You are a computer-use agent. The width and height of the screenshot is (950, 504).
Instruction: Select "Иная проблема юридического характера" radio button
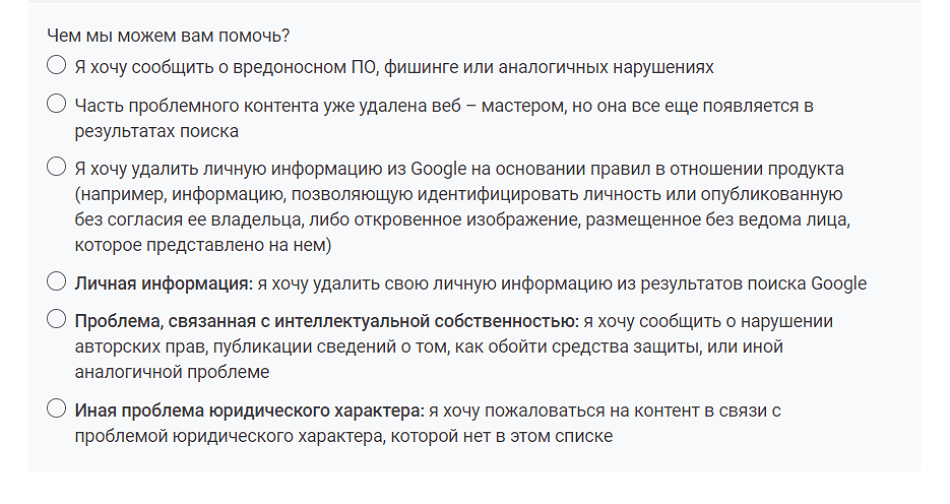click(x=57, y=408)
